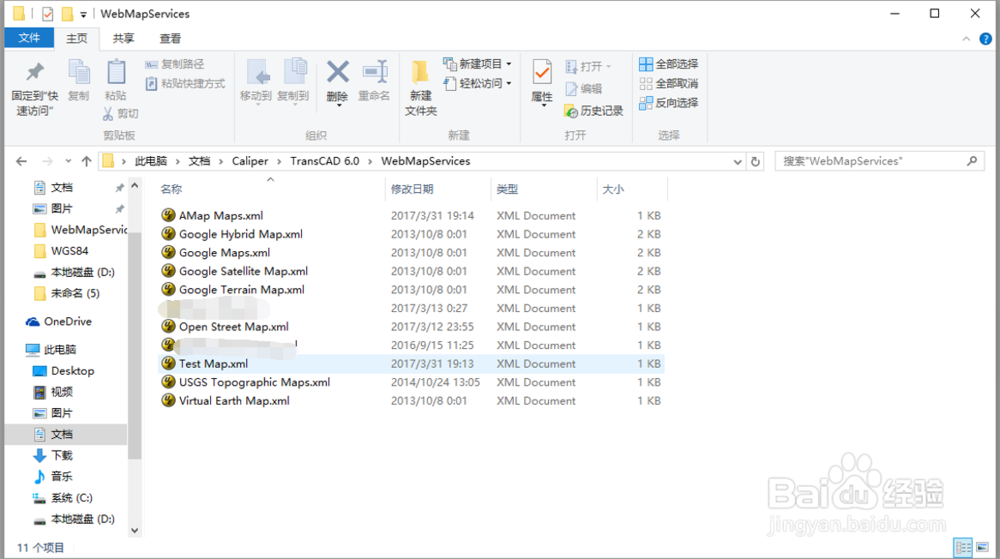Screen dimensions: 1000x559
Task: Click Paste Shortcut (粘贴快捷方式)
Action: (185, 83)
